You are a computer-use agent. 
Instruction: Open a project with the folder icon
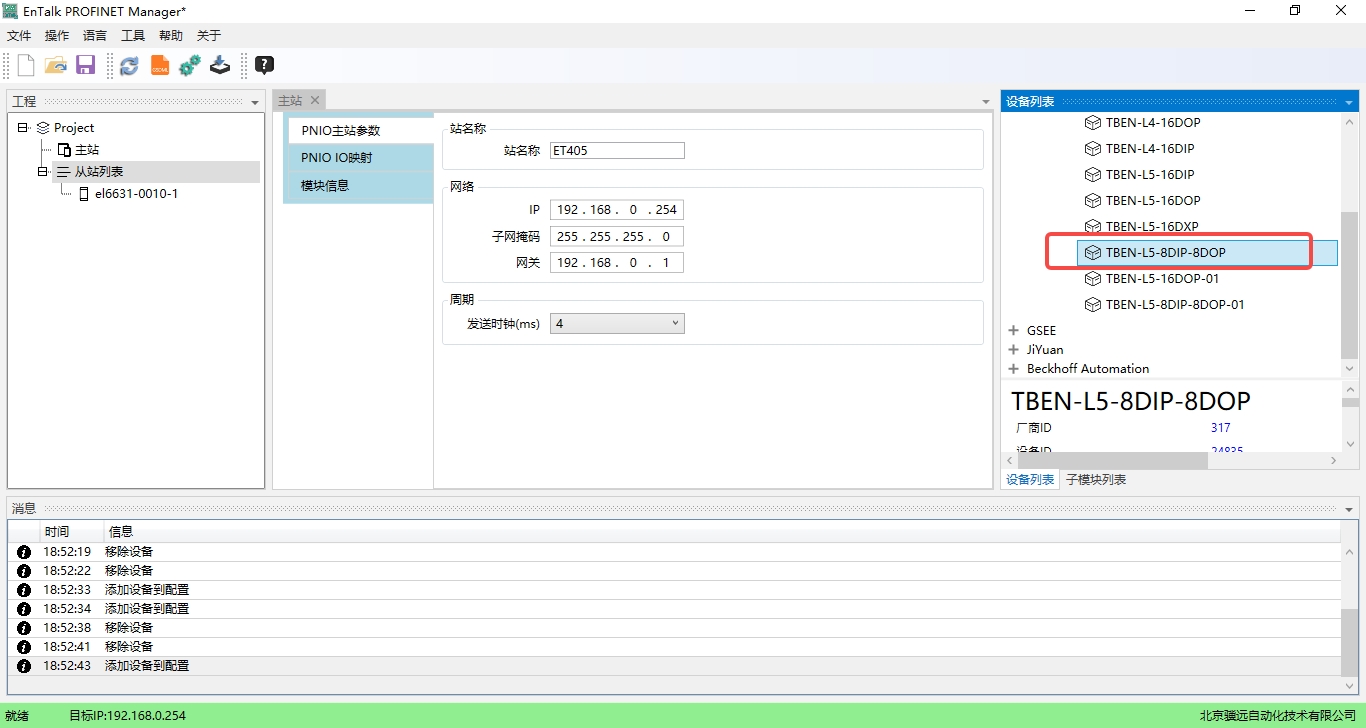pyautogui.click(x=56, y=66)
